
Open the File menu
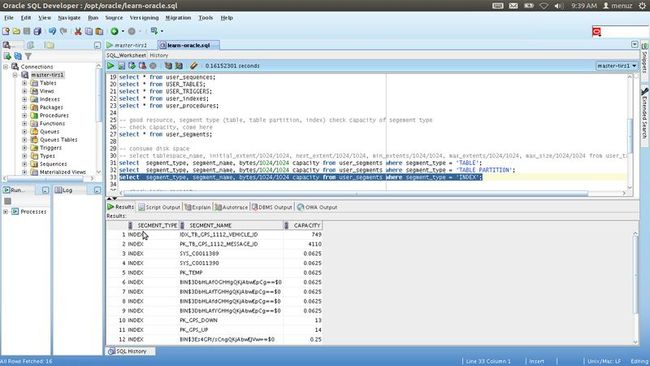coord(9,18)
